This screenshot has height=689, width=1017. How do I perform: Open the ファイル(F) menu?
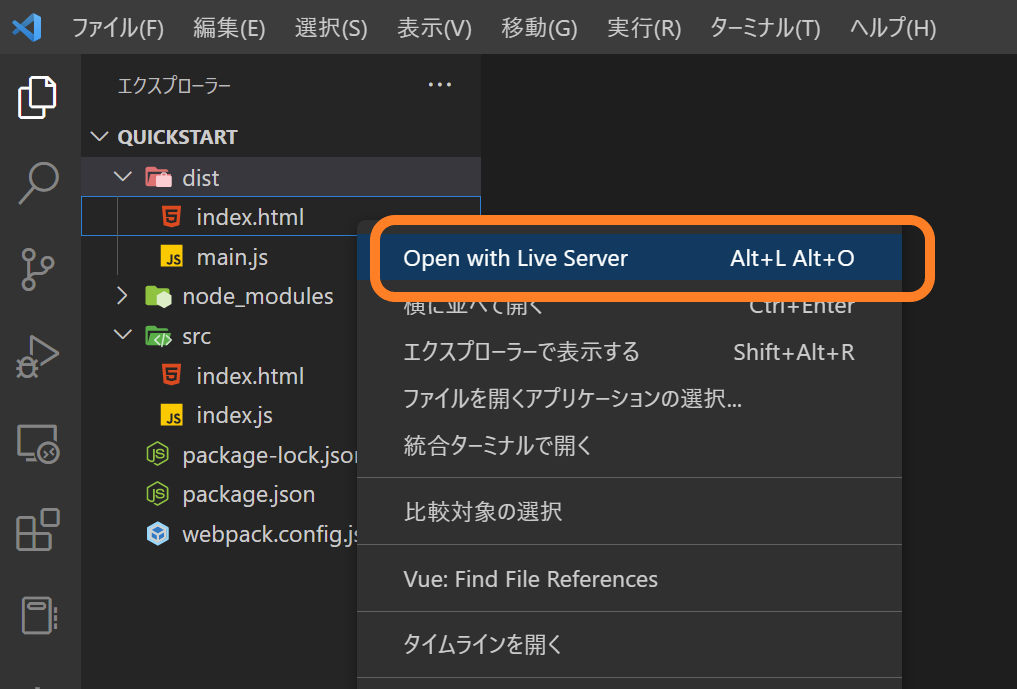[x=117, y=28]
